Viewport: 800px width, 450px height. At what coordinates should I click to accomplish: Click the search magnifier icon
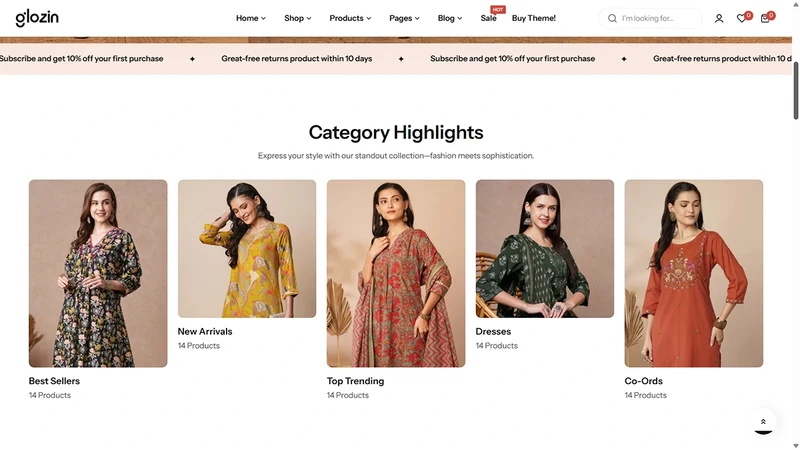(x=612, y=18)
